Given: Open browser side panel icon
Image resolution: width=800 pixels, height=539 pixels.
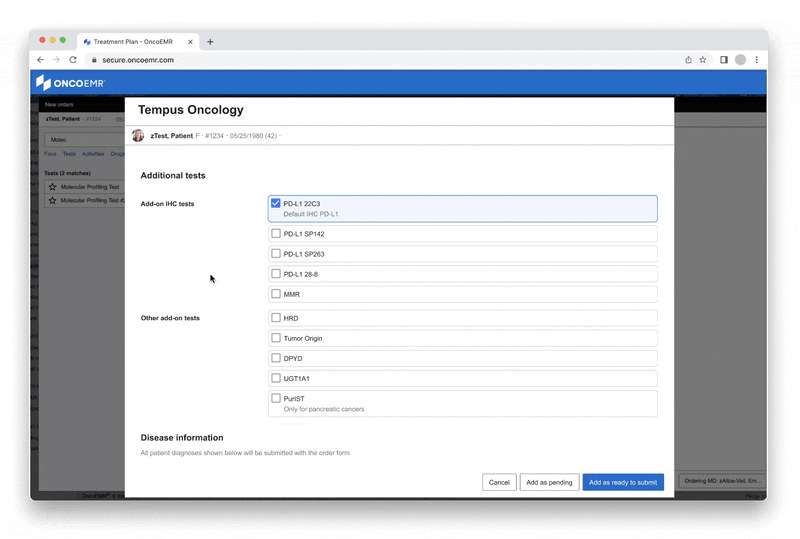Looking at the screenshot, I should 724,60.
